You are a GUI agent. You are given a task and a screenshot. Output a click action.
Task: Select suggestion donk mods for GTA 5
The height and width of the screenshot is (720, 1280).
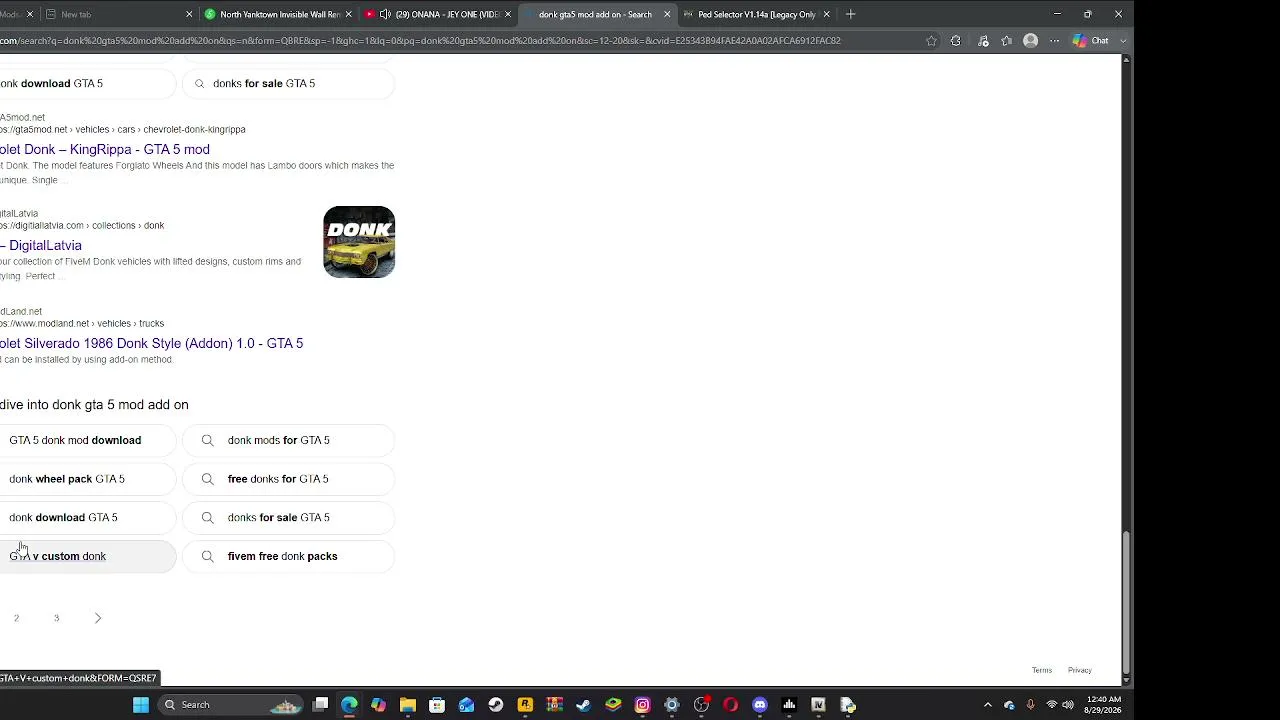tap(288, 440)
